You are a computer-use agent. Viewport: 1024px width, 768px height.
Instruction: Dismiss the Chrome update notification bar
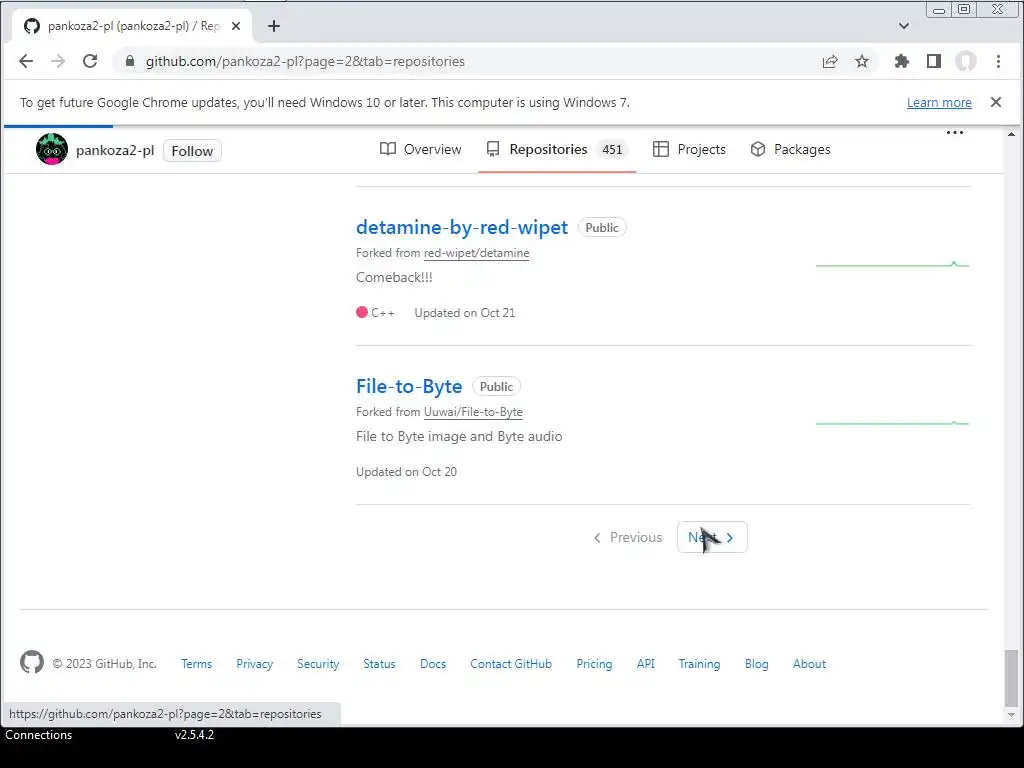point(995,102)
